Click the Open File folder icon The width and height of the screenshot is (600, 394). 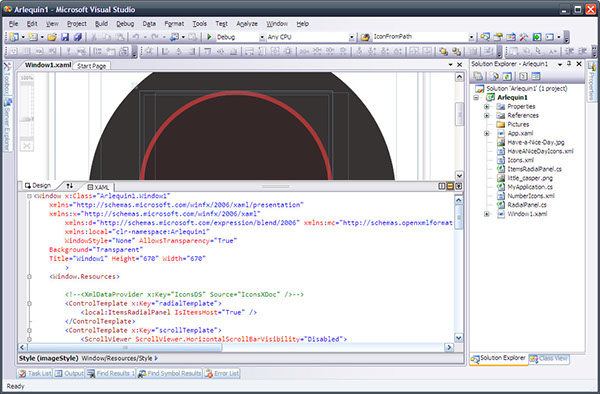pyautogui.click(x=52, y=37)
